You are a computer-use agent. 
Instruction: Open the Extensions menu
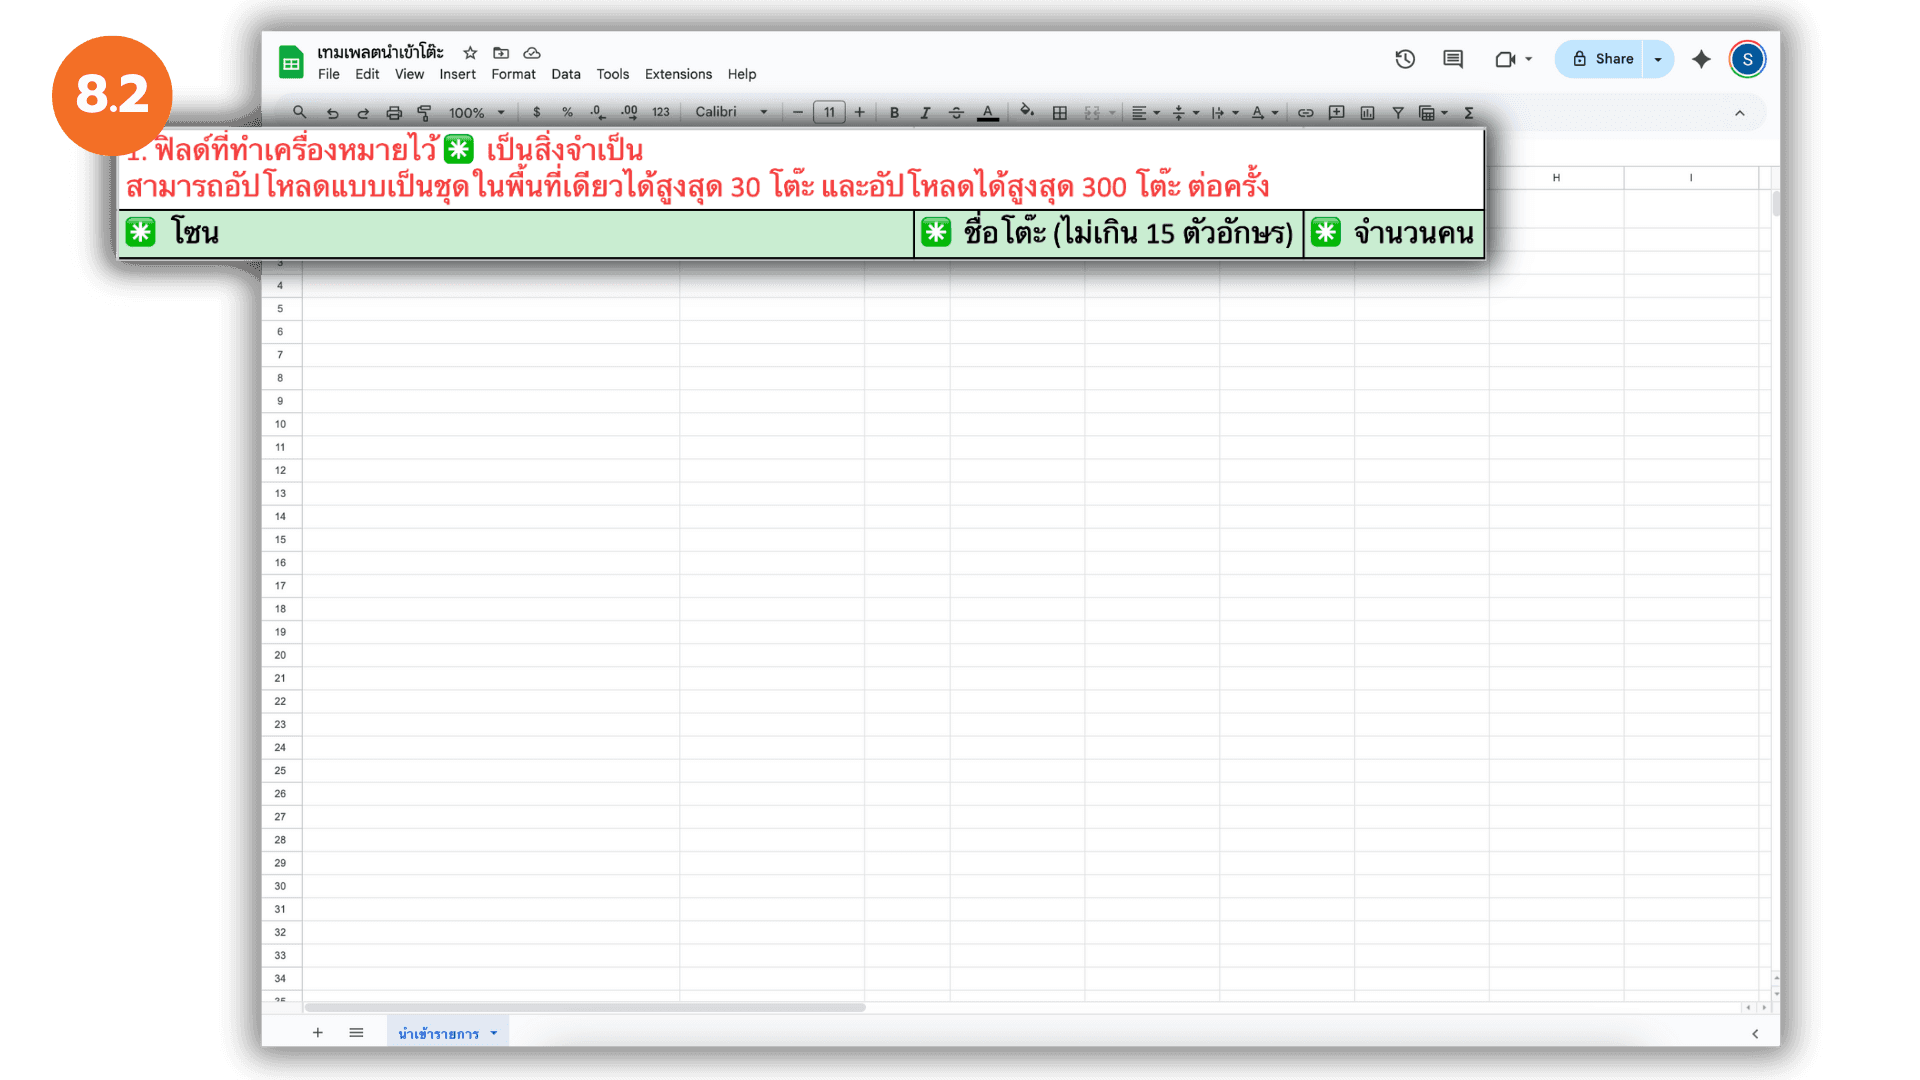pyautogui.click(x=678, y=74)
